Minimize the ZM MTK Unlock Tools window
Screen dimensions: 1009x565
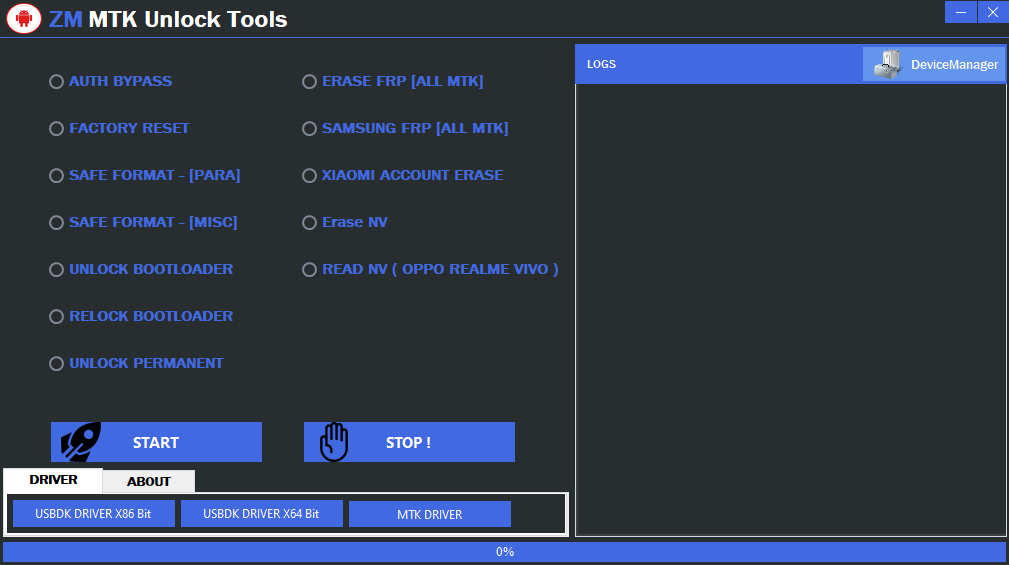[961, 12]
